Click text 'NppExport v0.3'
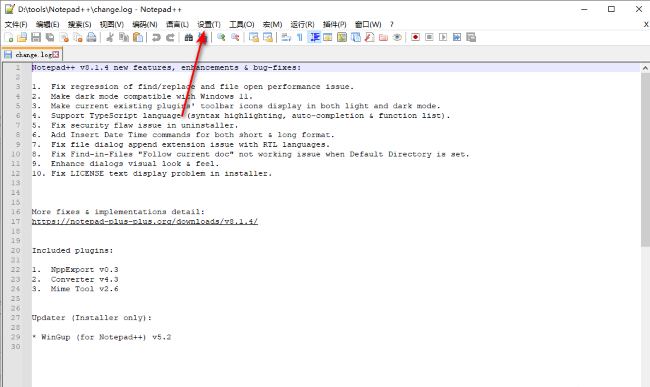This screenshot has height=387, width=650. click(85, 269)
